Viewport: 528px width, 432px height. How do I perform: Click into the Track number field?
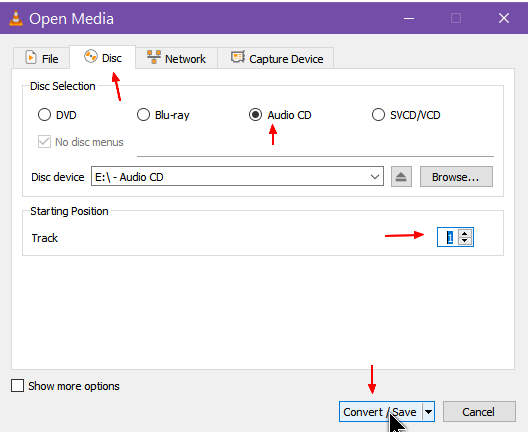click(449, 237)
